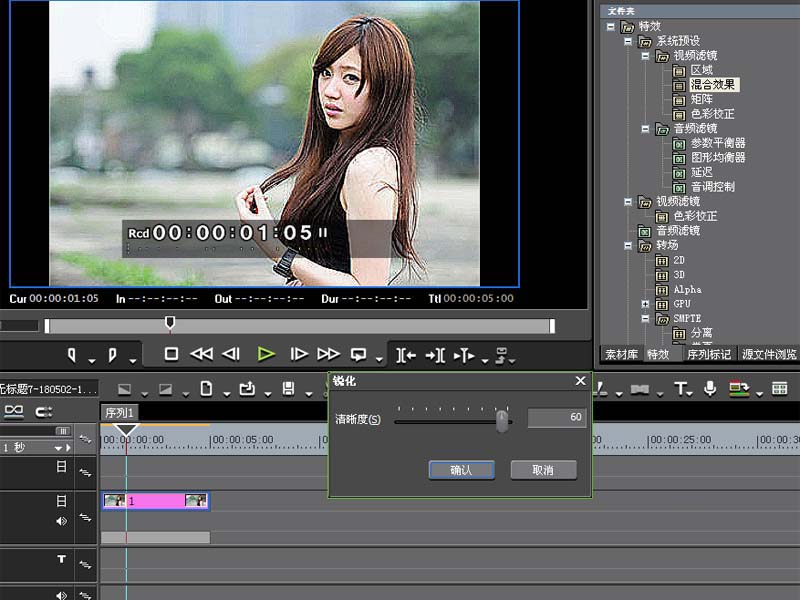Click the 清晰度 sharpness slider handle
Viewport: 800px width, 600px height.
point(503,421)
